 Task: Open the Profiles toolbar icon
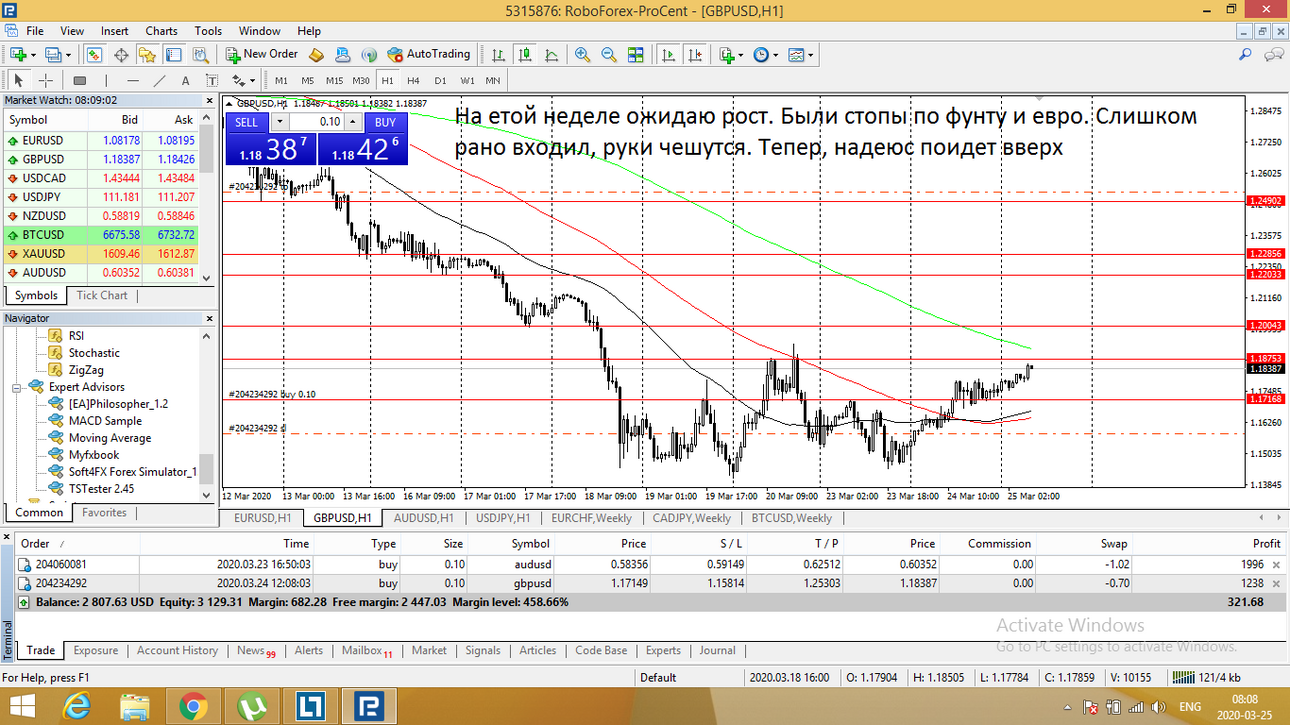[x=53, y=55]
